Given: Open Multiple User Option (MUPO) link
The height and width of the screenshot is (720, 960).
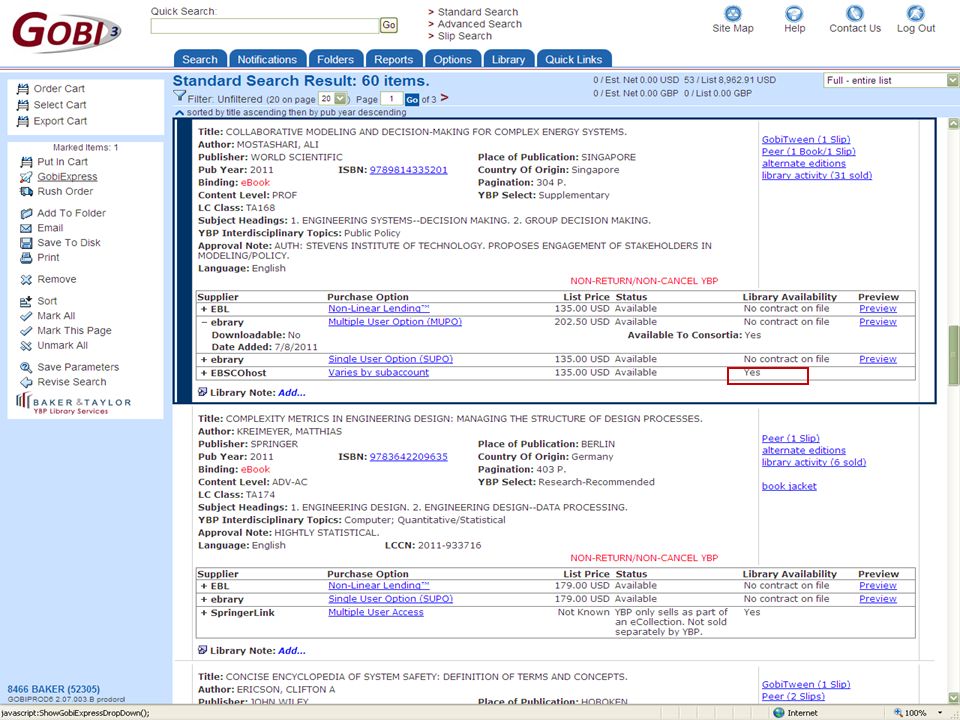Looking at the screenshot, I should tap(395, 322).
